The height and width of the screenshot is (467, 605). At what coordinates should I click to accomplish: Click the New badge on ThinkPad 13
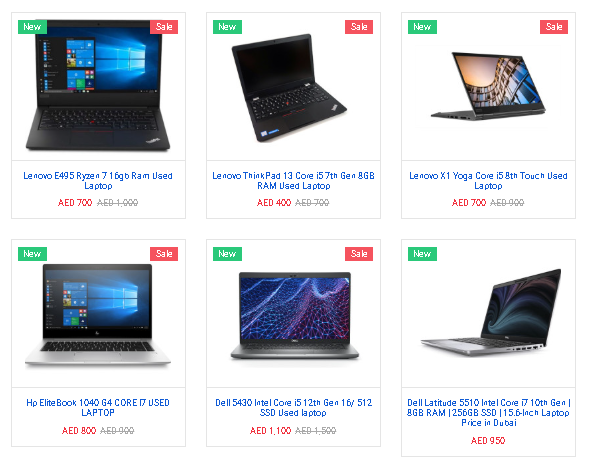[x=227, y=27]
